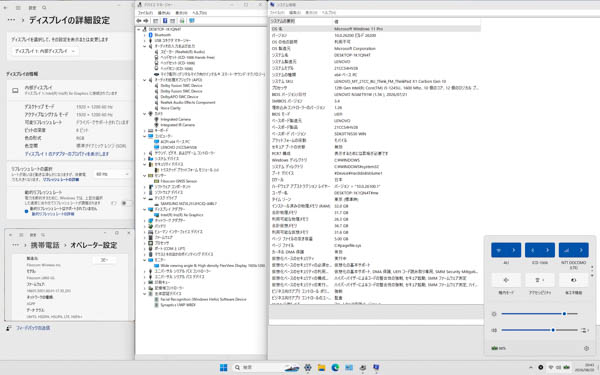Open Bluetooth devices chevron in quick settings
600x375 pixels.
pyautogui.click(x=548, y=250)
